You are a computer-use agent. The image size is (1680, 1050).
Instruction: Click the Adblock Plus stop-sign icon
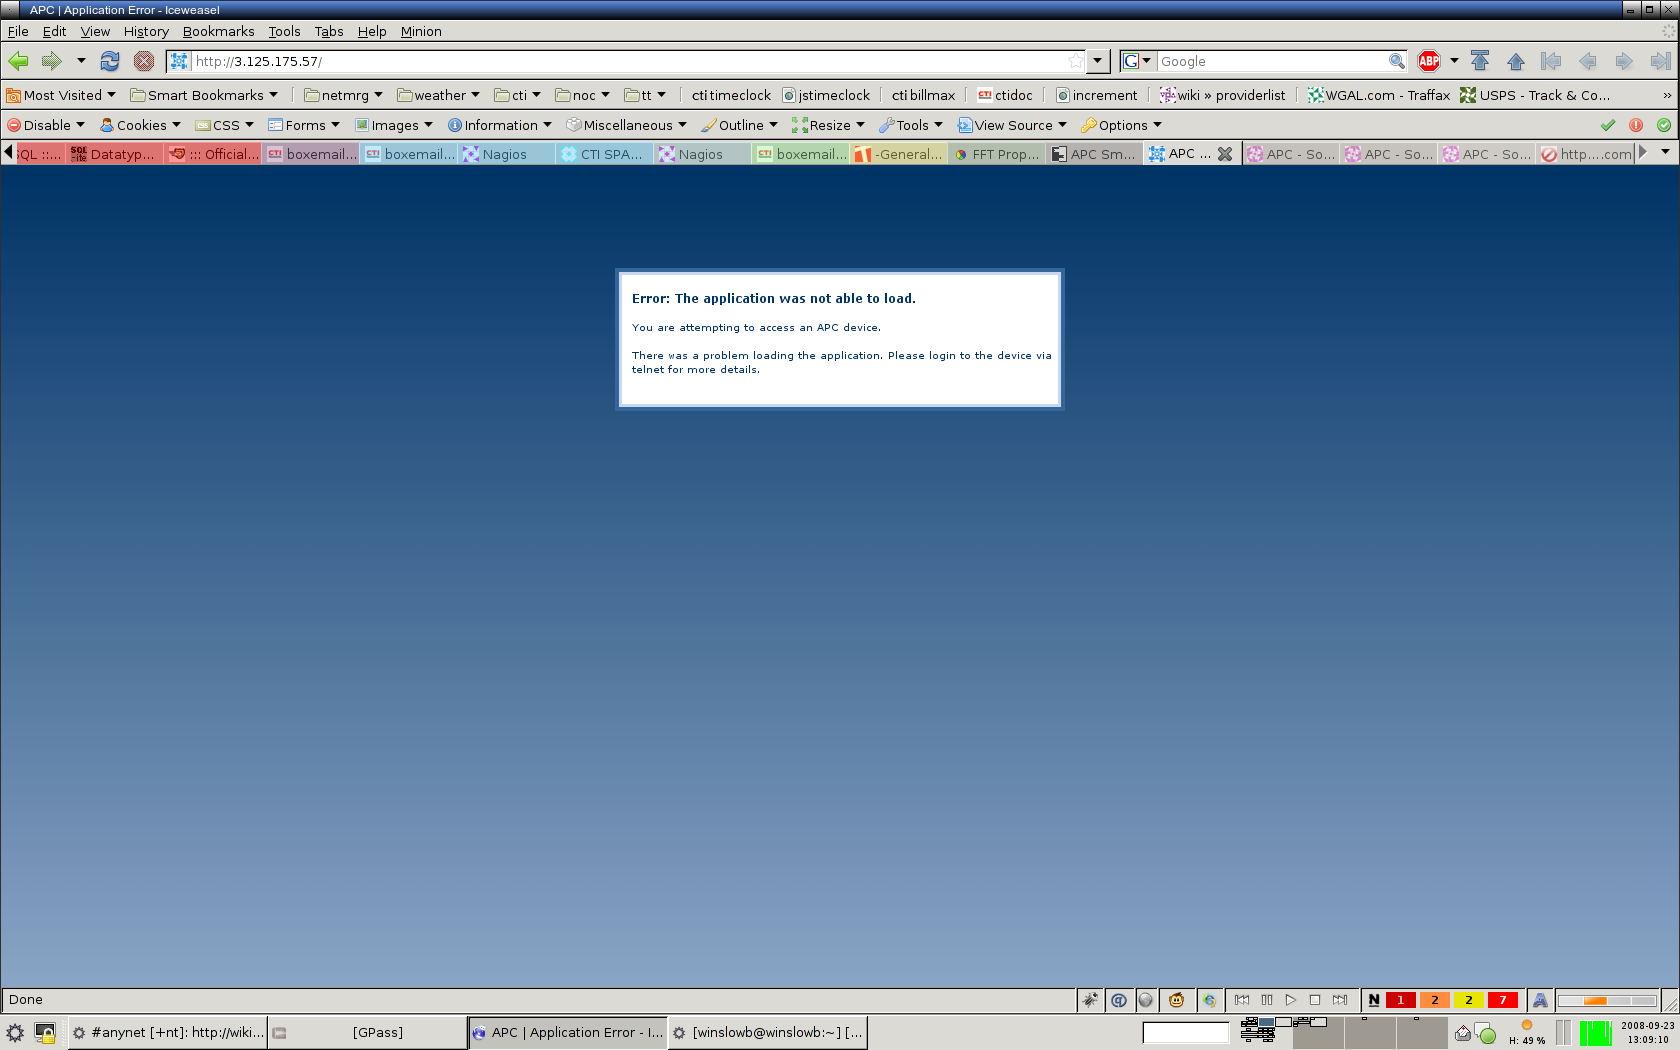click(x=1429, y=61)
